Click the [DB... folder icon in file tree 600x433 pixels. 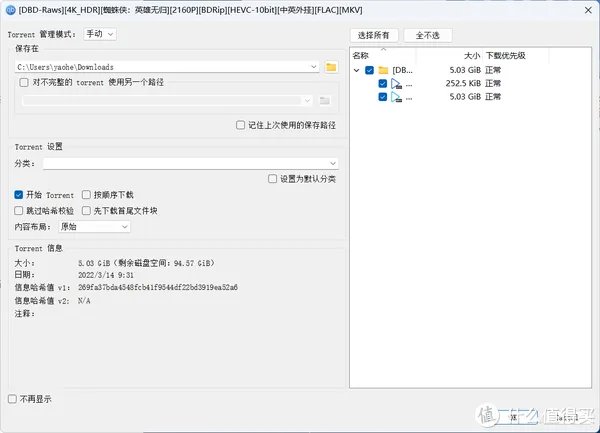click(x=383, y=70)
